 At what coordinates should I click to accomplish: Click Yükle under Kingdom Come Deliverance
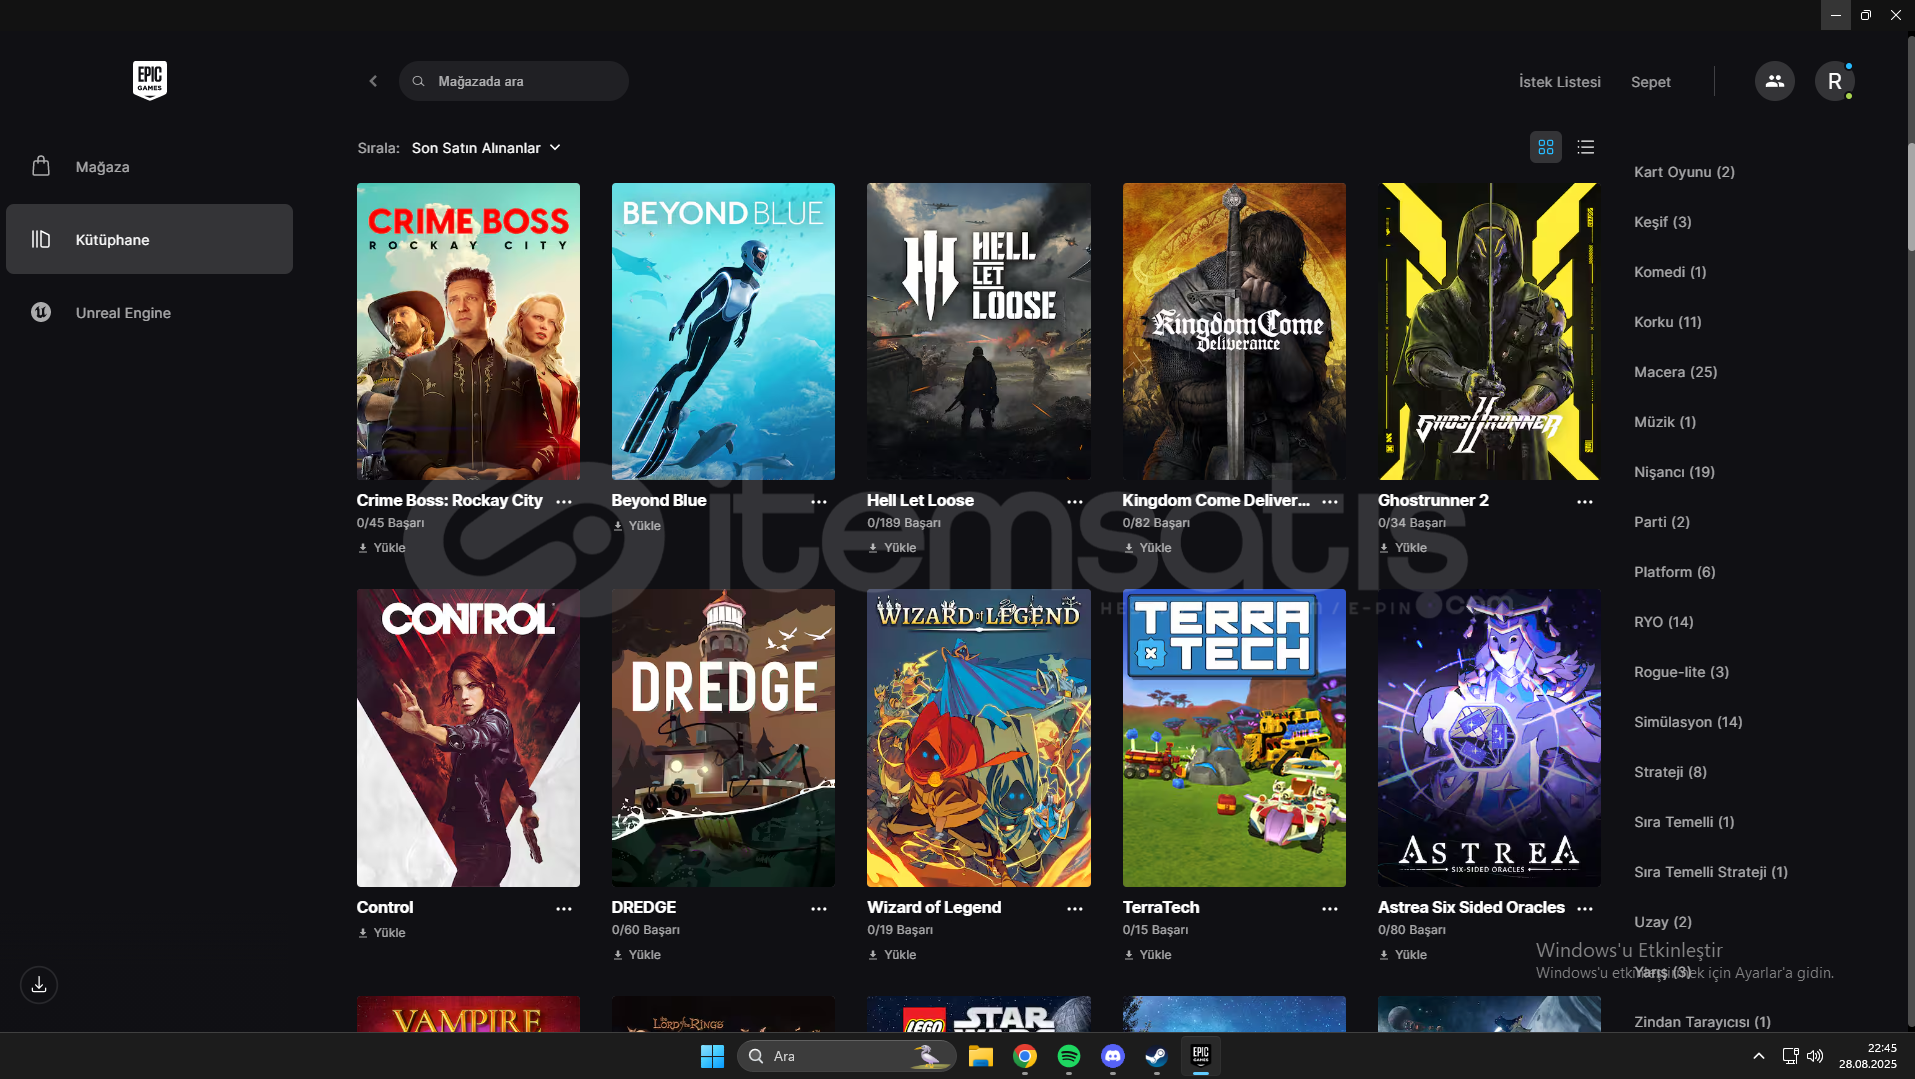pos(1147,548)
